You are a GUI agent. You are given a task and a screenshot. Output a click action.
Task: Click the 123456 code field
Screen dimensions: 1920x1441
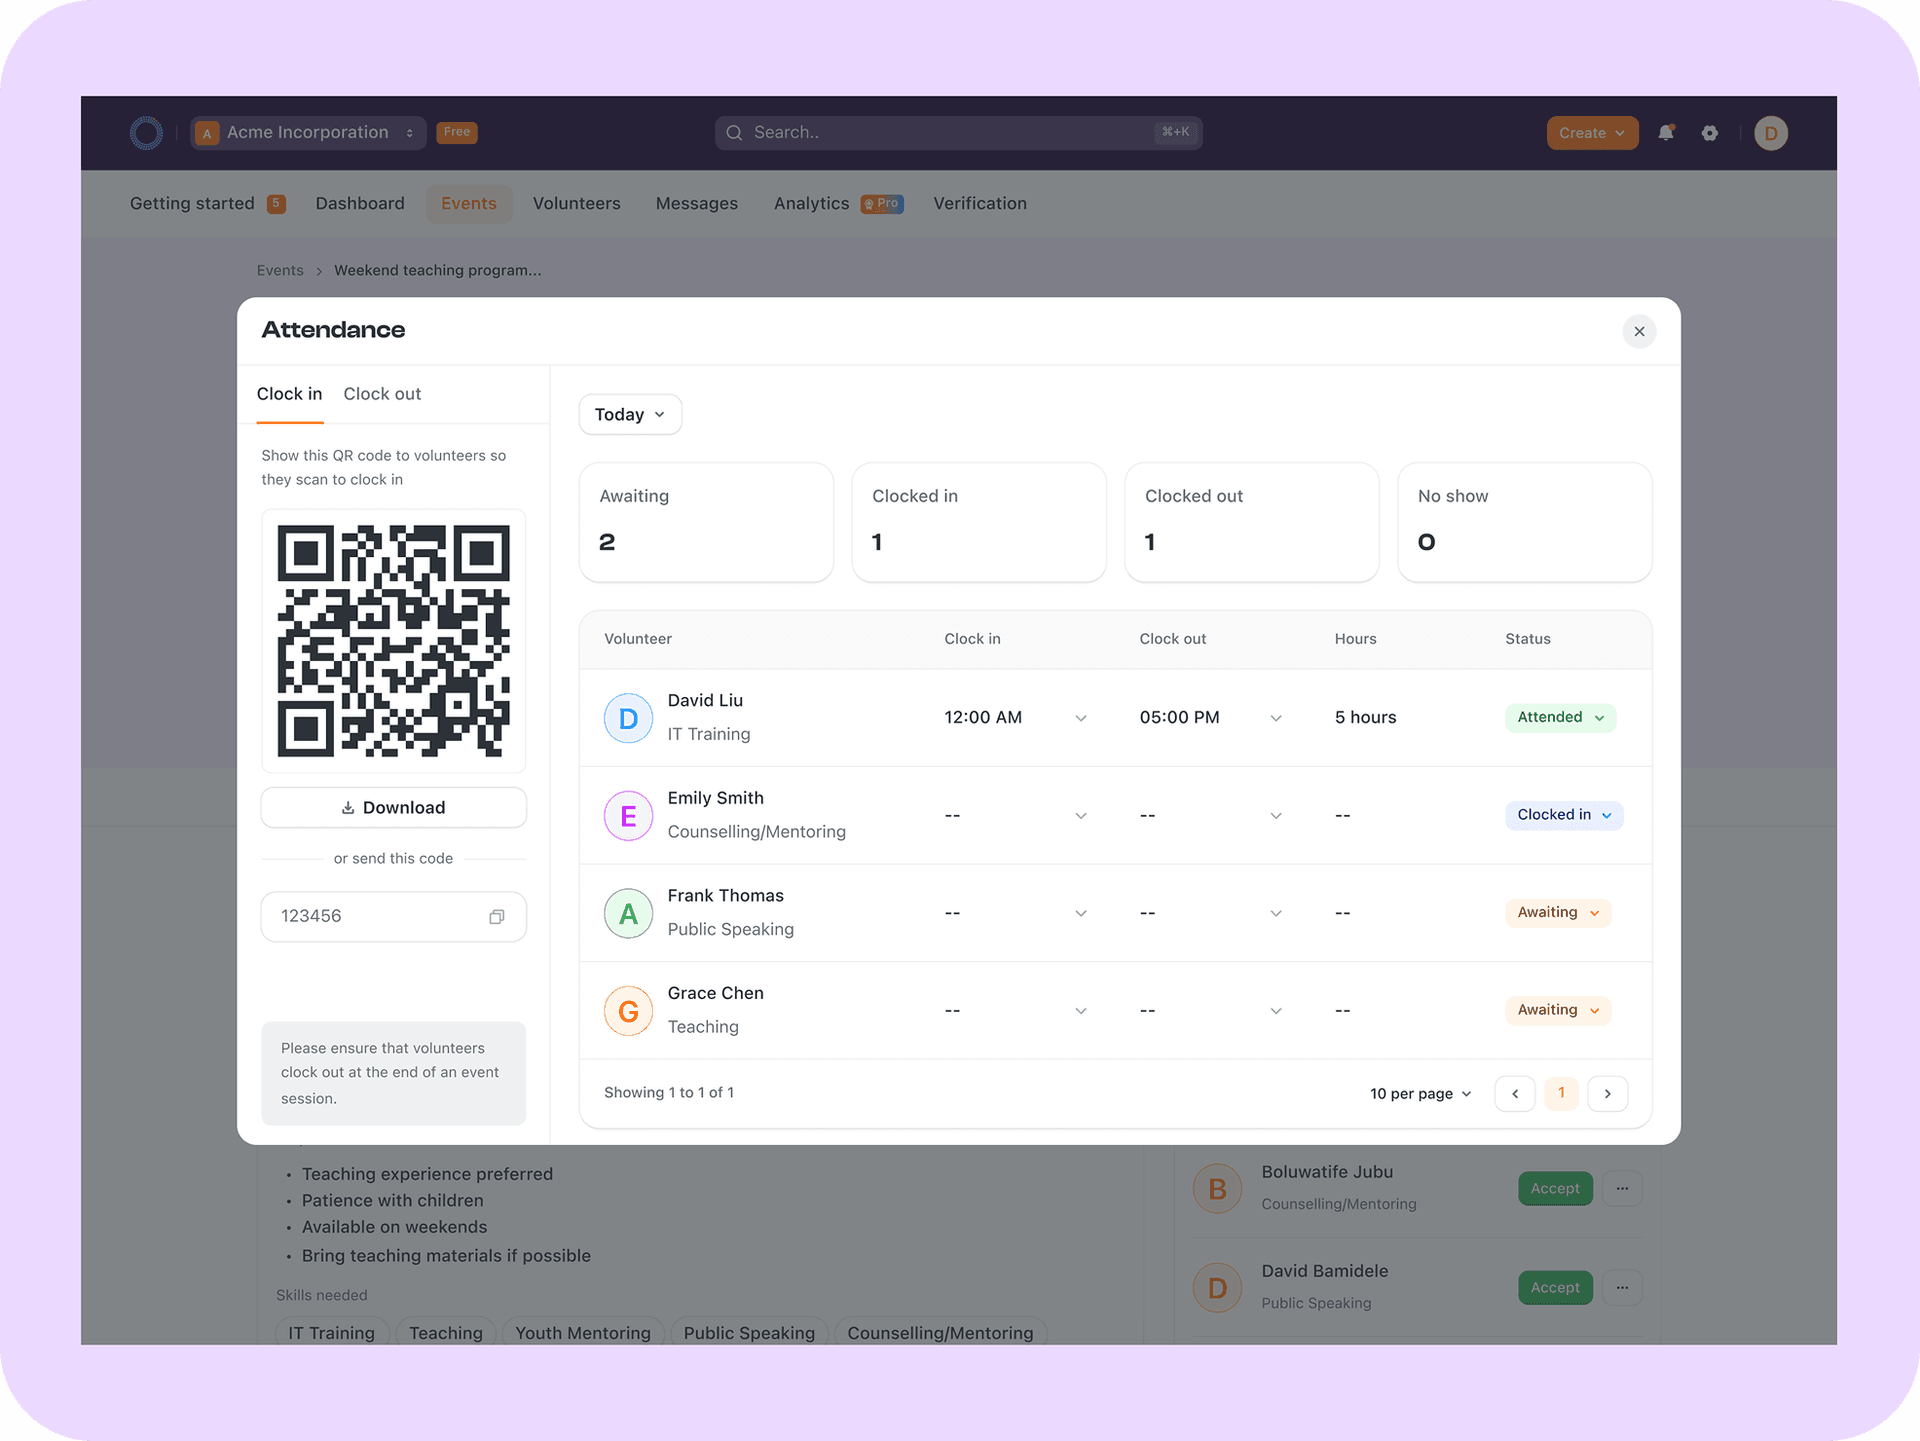click(x=393, y=917)
